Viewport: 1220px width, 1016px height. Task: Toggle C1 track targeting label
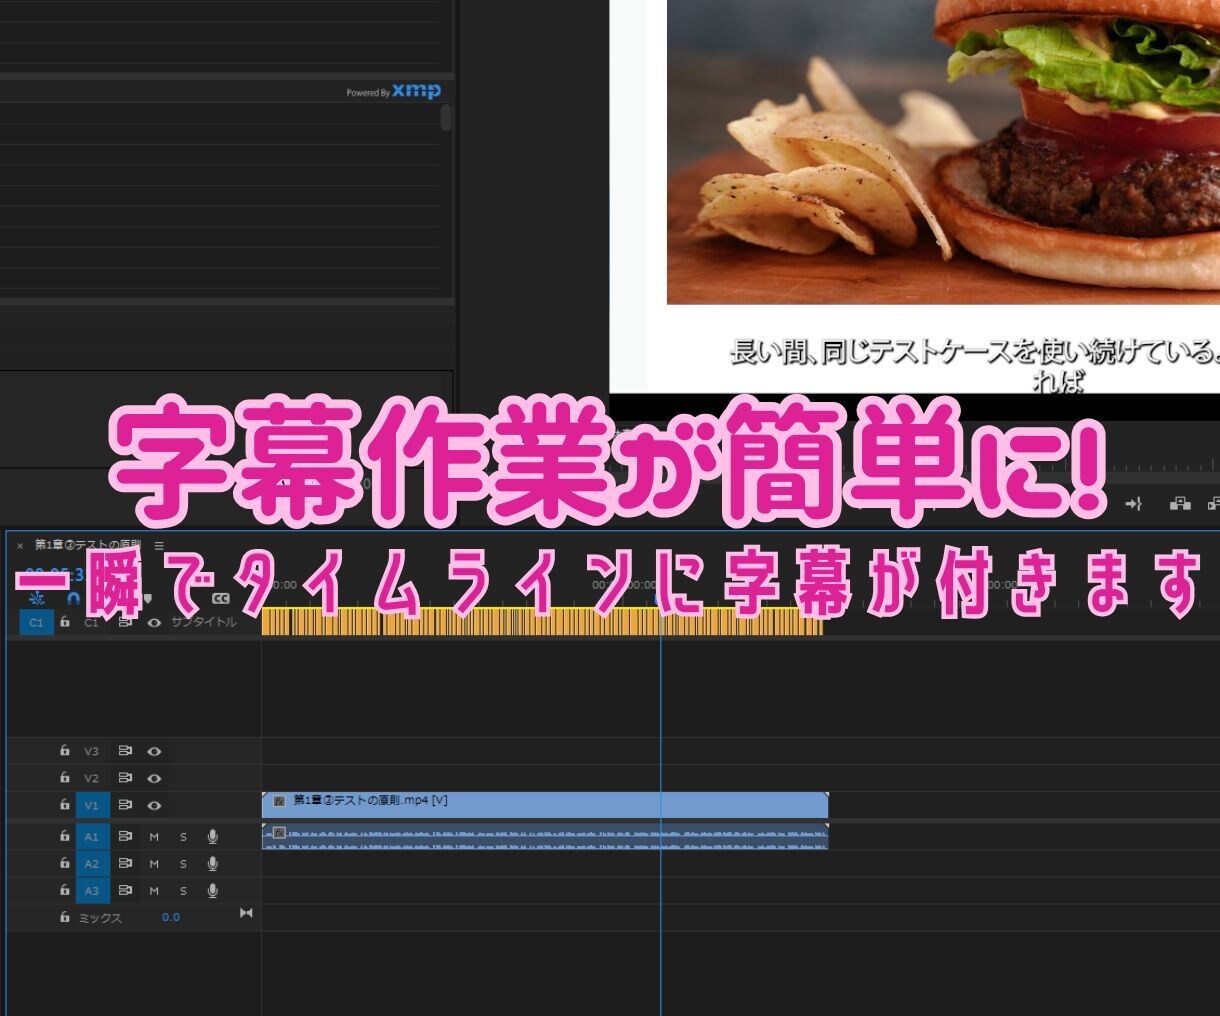[x=91, y=622]
